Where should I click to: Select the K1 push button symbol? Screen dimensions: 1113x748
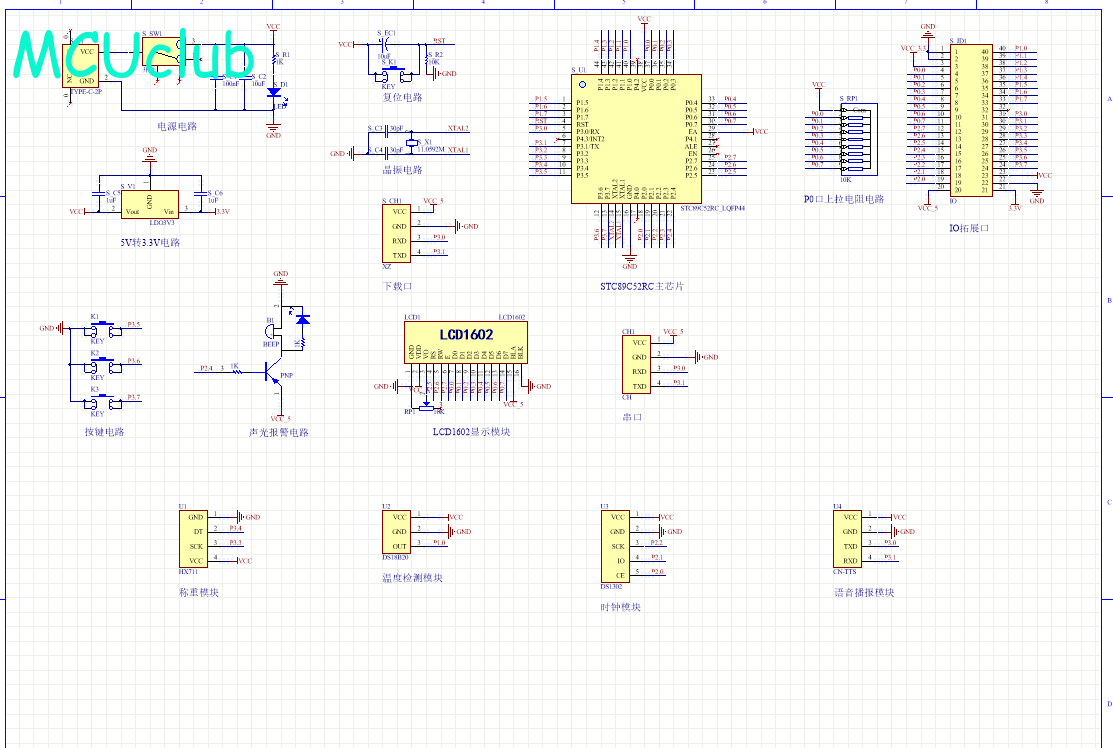coord(104,329)
